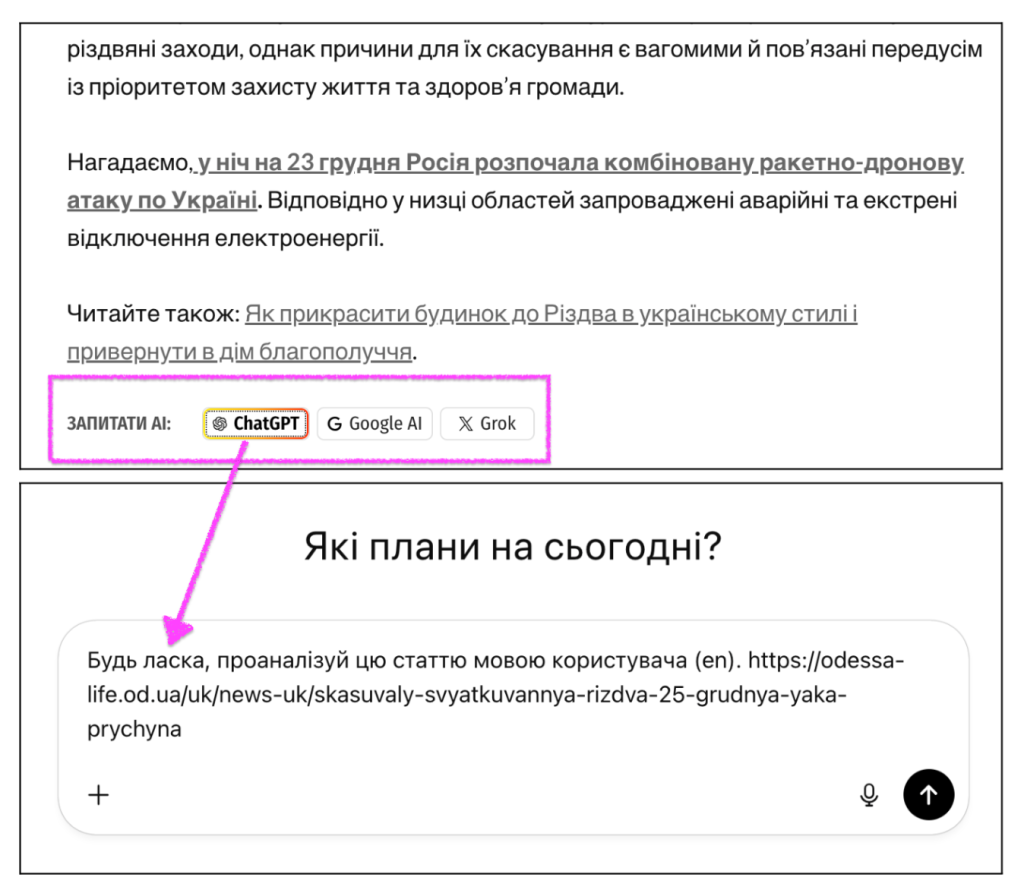The image size is (1024, 890).
Task: Select the Grok button
Action: pyautogui.click(x=487, y=424)
